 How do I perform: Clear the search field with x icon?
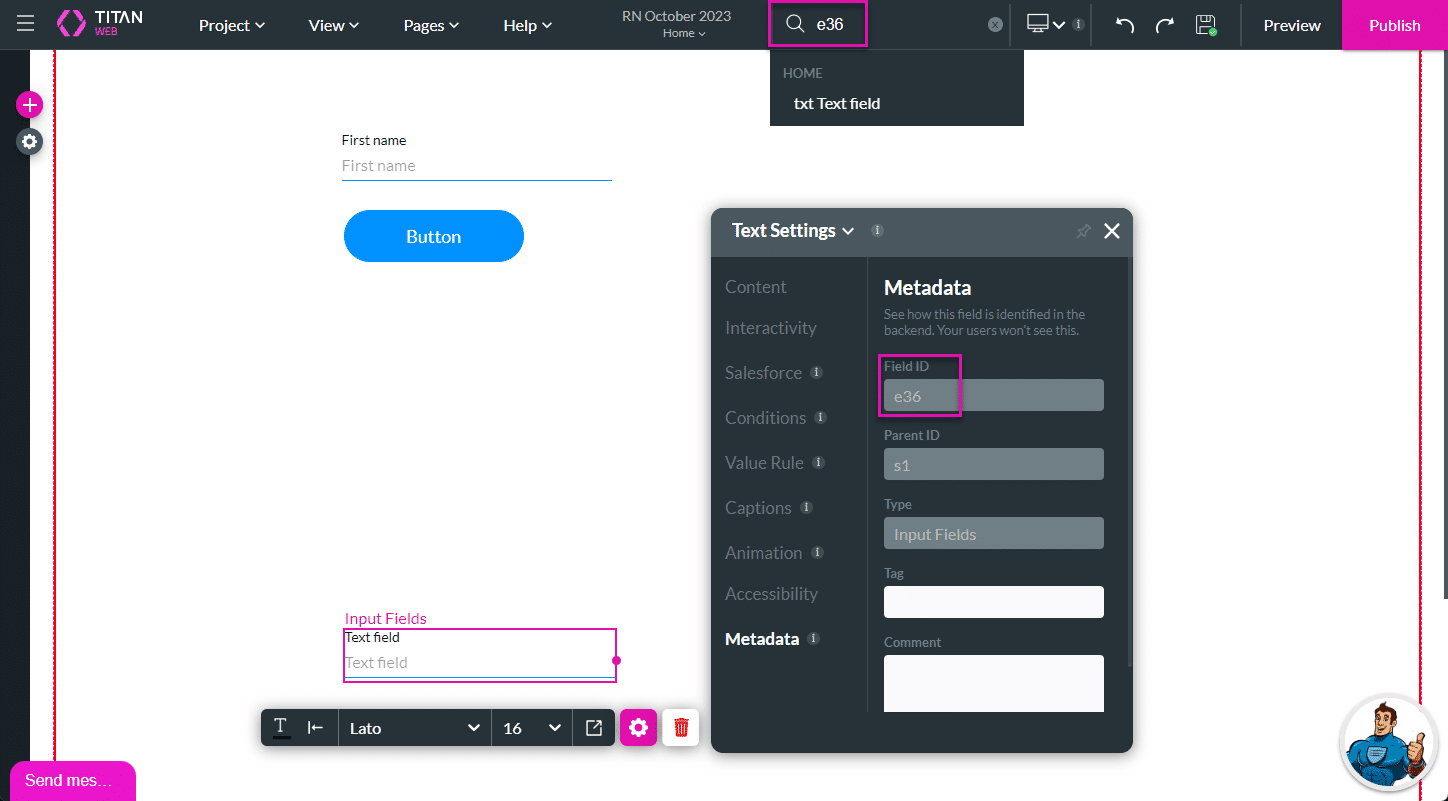(x=995, y=25)
